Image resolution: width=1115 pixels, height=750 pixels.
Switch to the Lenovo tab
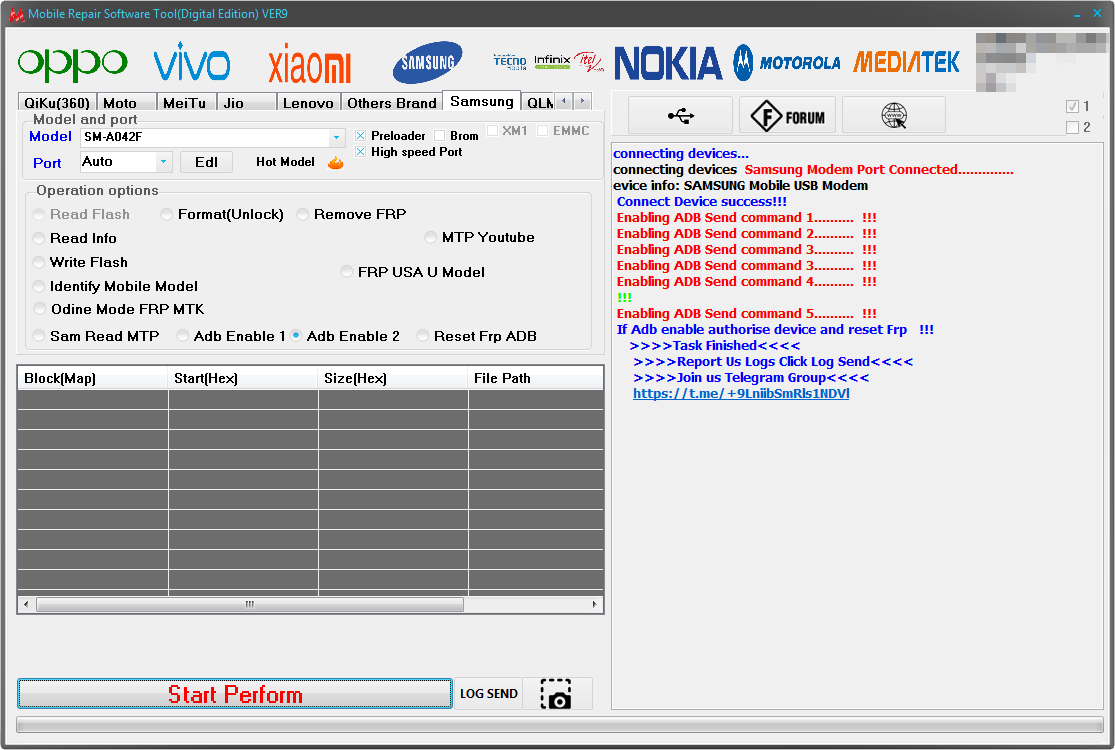309,103
